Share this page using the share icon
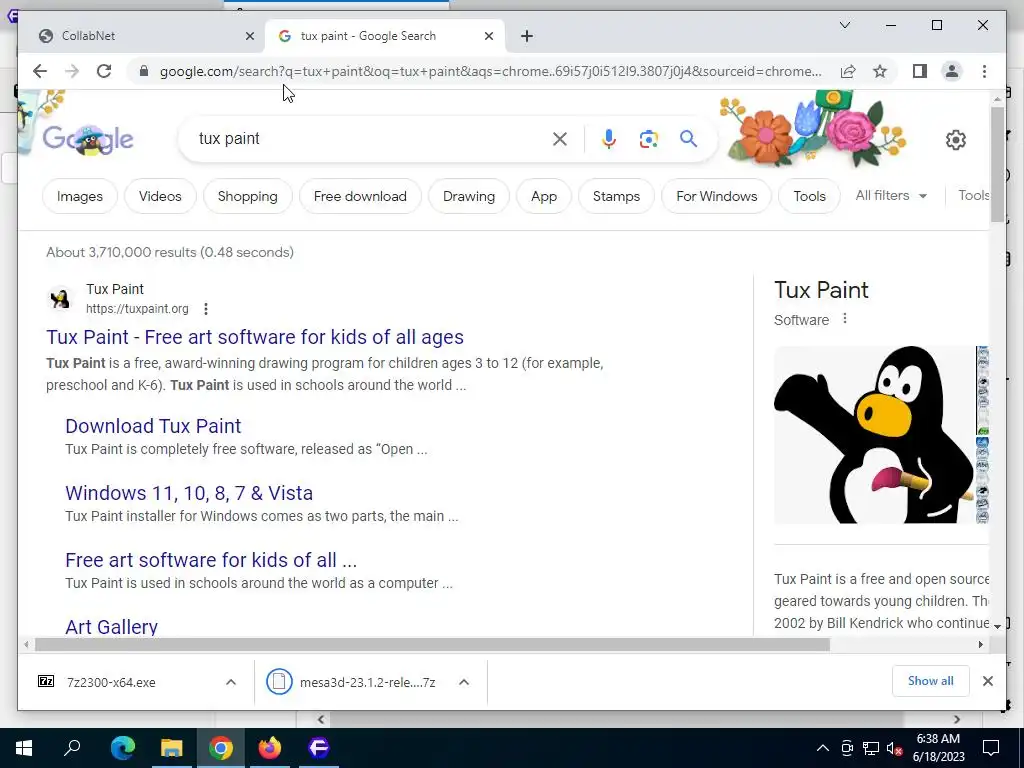The width and height of the screenshot is (1024, 768). 848,71
